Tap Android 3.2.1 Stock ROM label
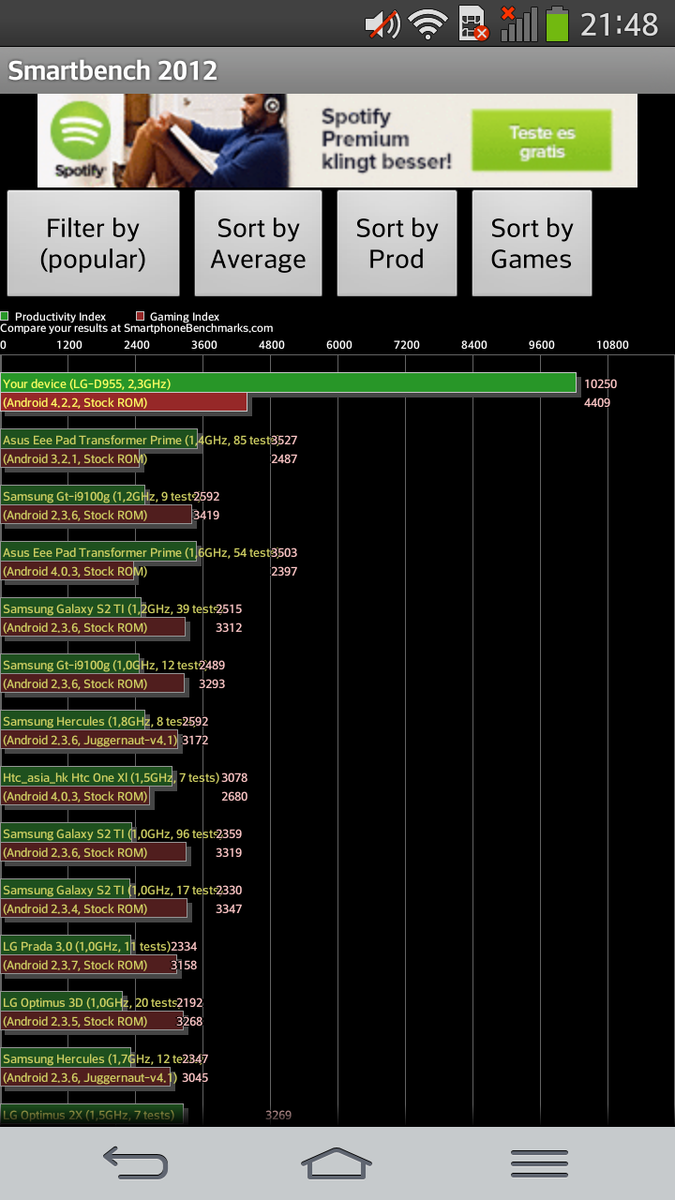Screen dimensions: 675x1200 [x=75, y=459]
